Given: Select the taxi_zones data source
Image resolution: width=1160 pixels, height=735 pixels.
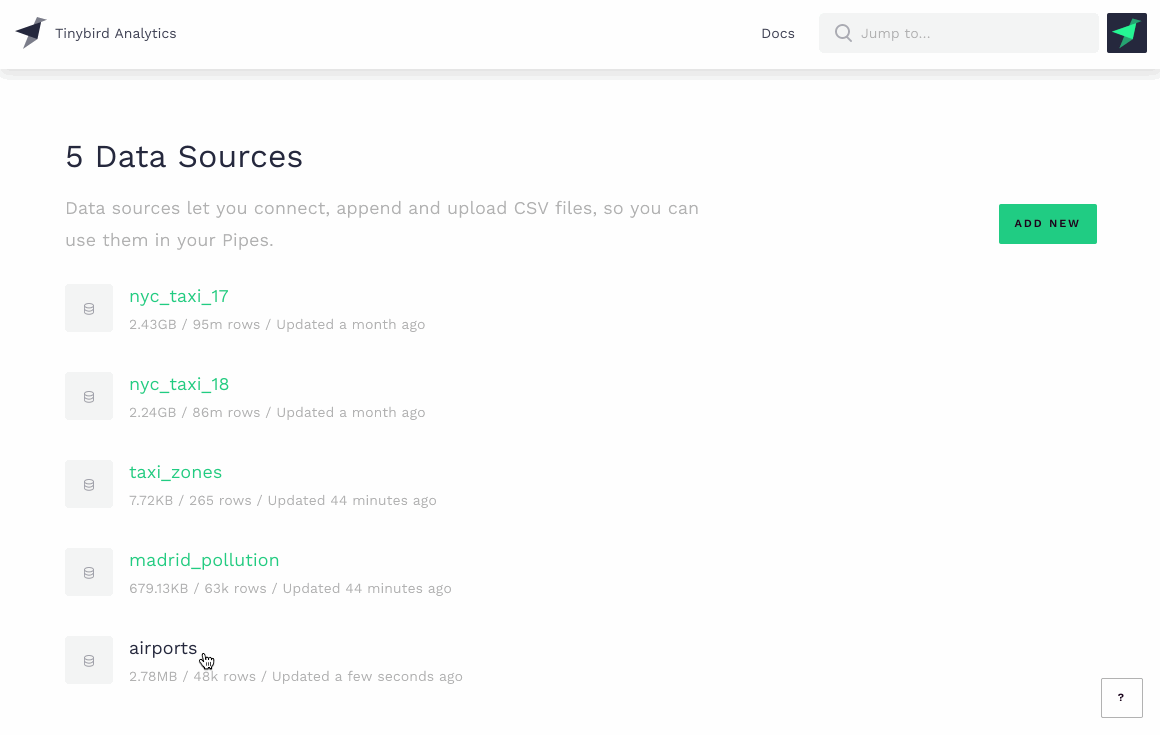Looking at the screenshot, I should click(x=175, y=472).
